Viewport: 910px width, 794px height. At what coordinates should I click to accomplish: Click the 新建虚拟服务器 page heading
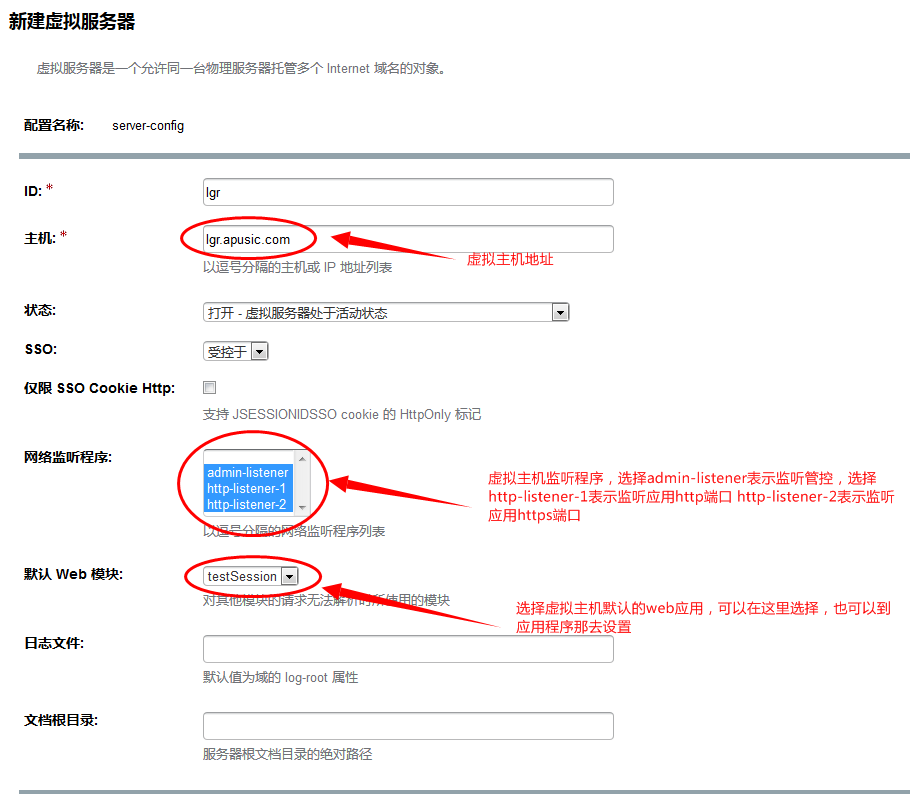coord(72,21)
